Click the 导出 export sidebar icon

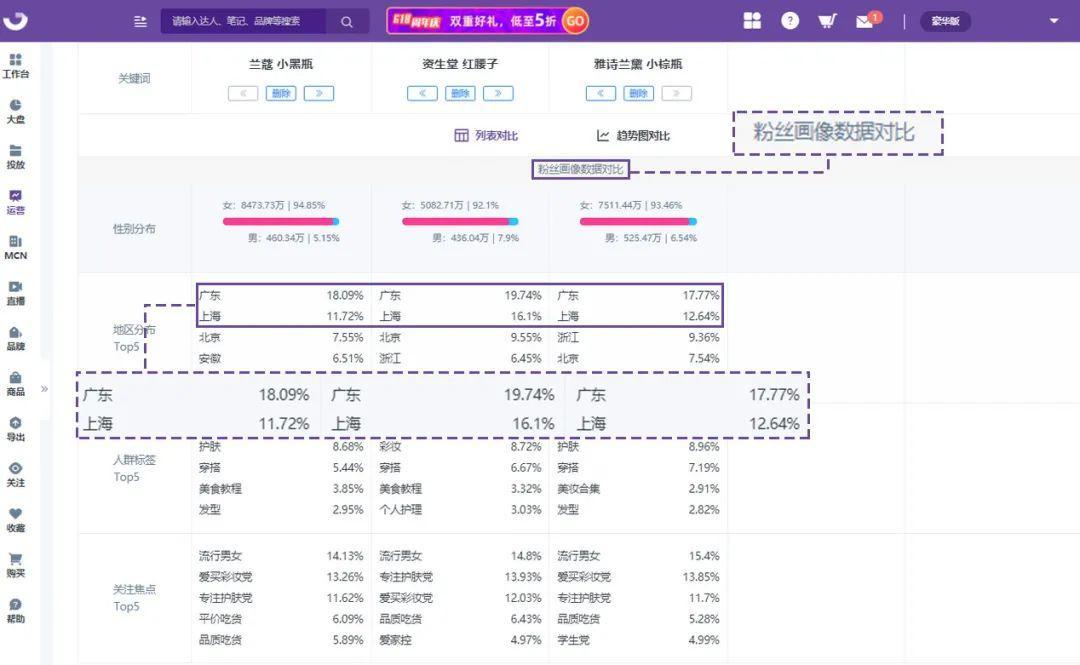click(17, 430)
